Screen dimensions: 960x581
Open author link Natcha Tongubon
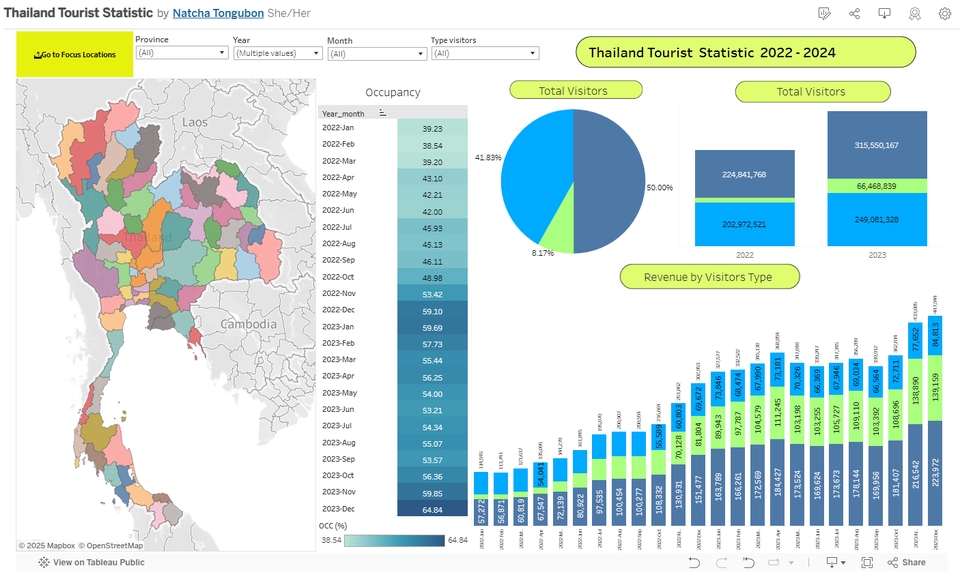[x=218, y=13]
